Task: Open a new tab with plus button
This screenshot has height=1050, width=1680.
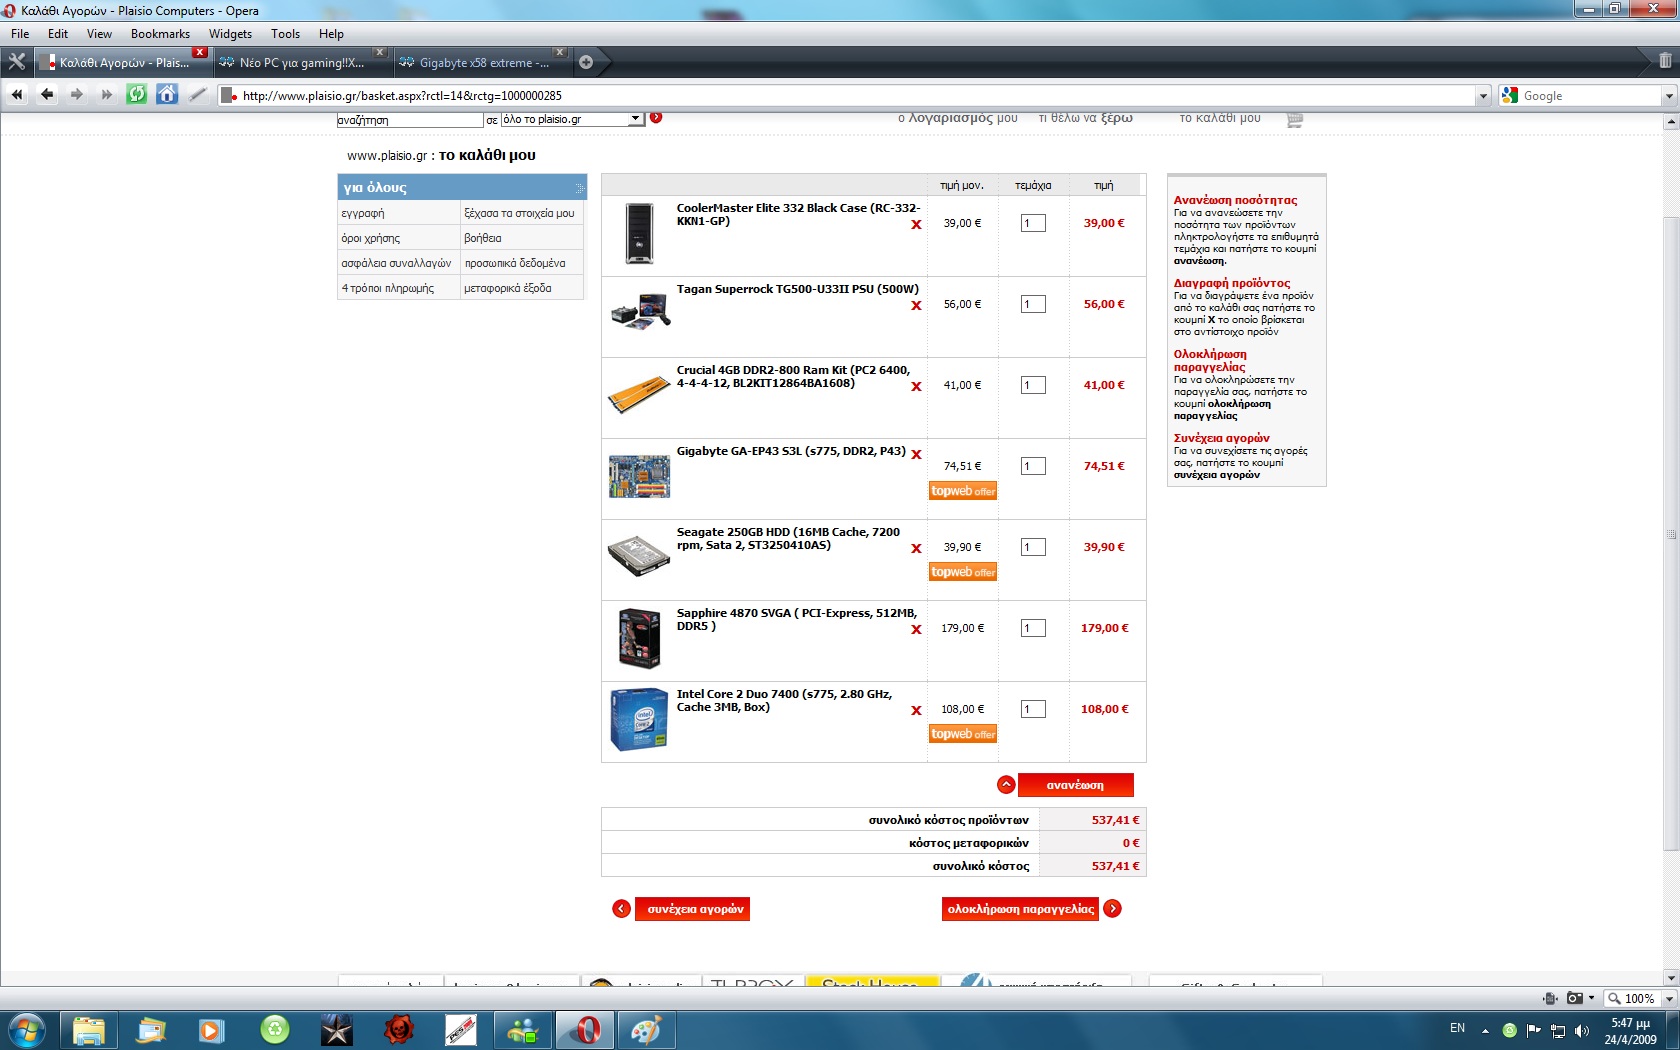Action: click(586, 62)
